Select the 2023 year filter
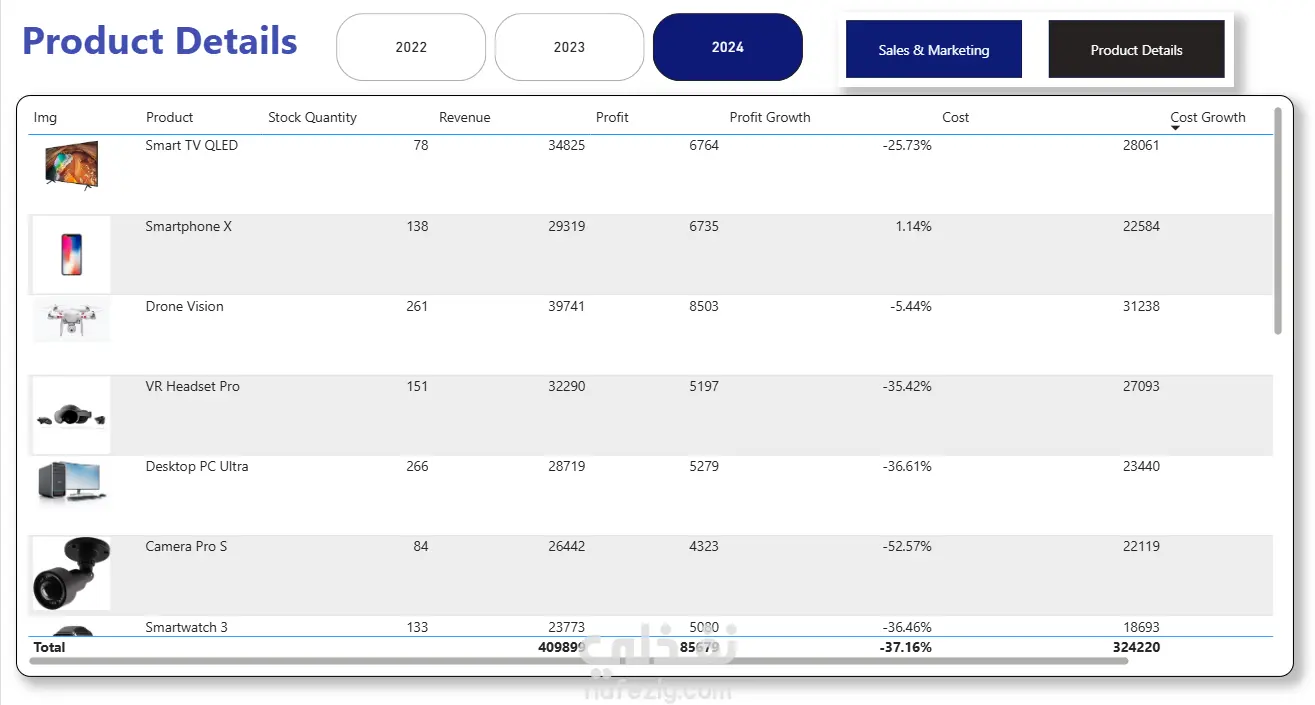 point(569,47)
